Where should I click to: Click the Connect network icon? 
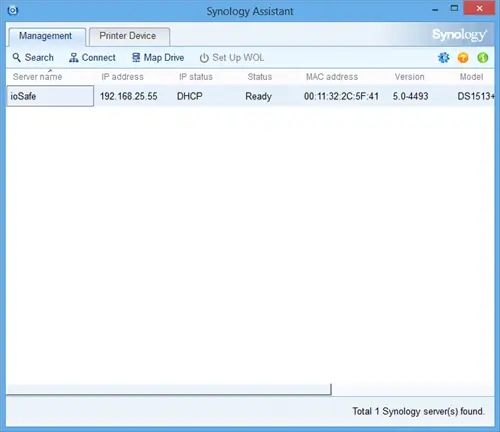(x=73, y=58)
